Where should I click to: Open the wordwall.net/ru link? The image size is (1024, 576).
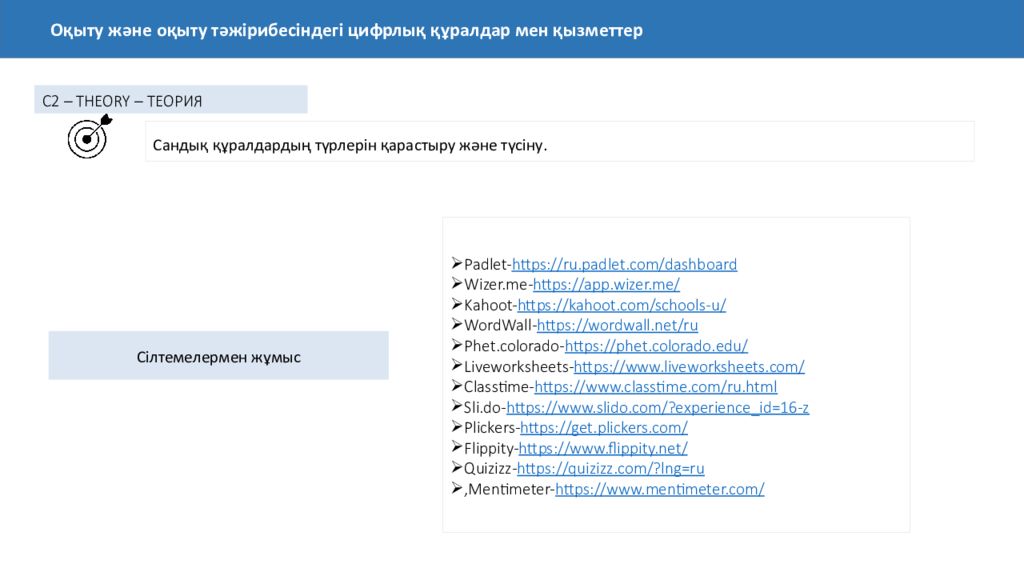(617, 325)
